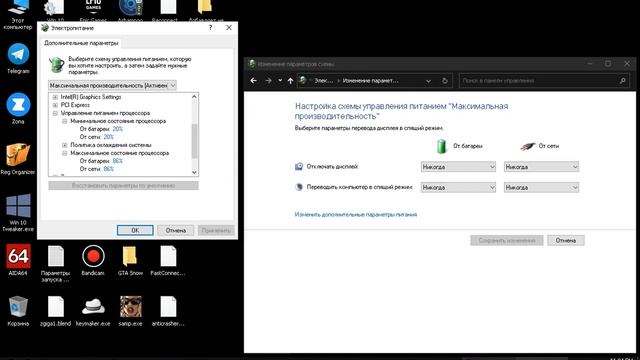This screenshot has width=640, height=360.
Task: Open the Zona desktop shortcut
Action: [18, 109]
